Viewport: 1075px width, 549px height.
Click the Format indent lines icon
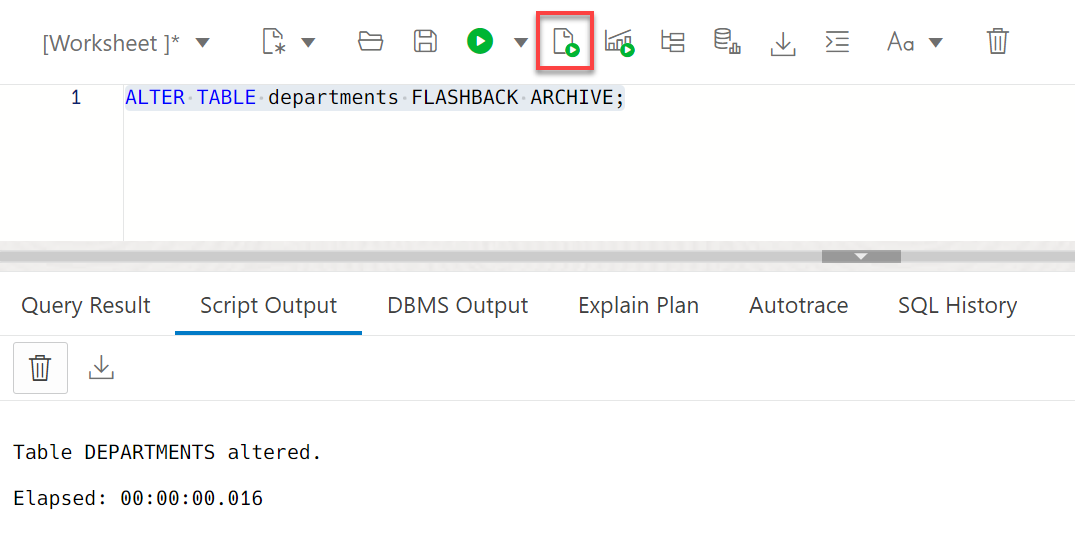(x=837, y=42)
